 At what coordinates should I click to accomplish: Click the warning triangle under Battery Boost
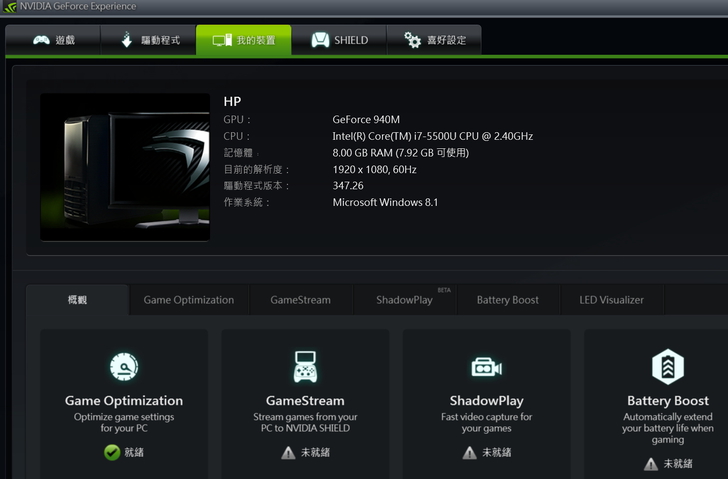point(651,464)
